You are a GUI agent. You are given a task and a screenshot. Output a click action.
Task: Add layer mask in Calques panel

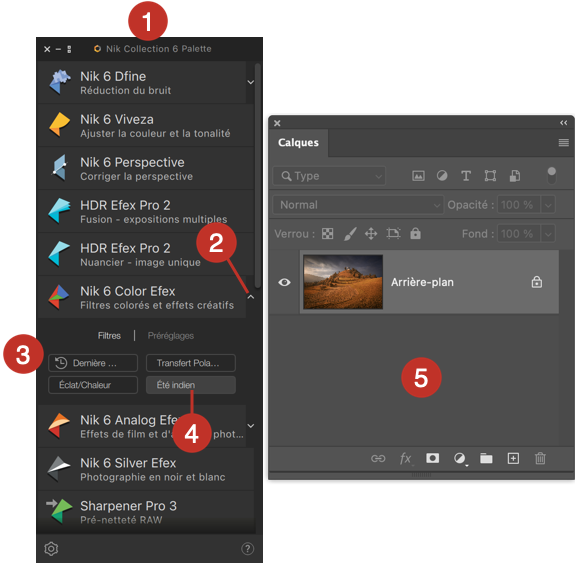(432, 458)
